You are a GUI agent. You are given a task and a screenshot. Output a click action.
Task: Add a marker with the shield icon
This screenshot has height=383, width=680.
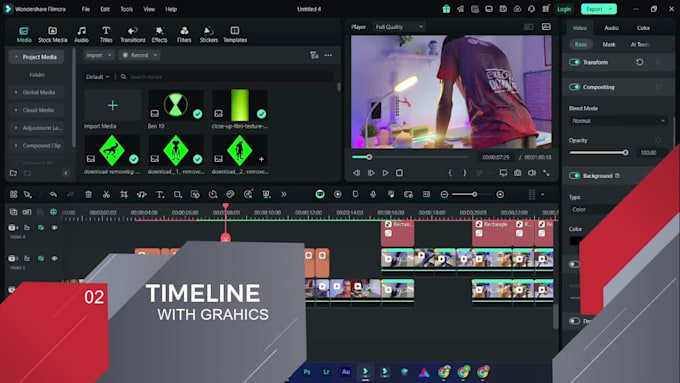tap(355, 194)
